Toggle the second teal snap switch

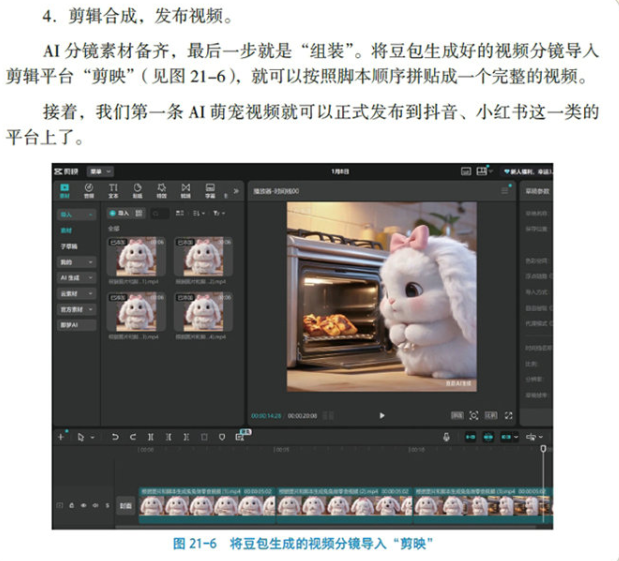click(488, 437)
